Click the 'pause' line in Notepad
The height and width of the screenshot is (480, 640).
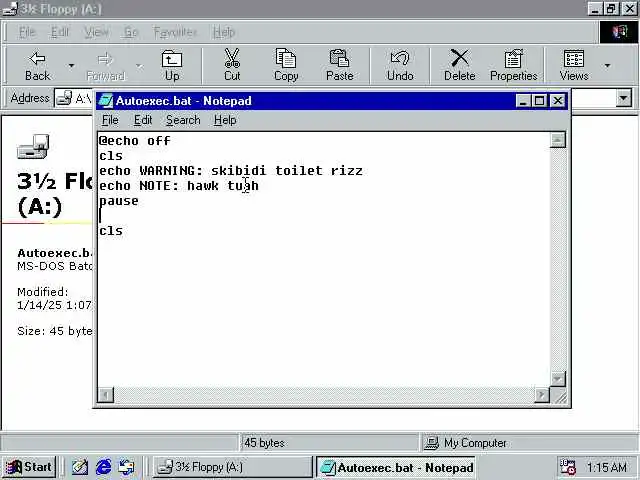click(x=119, y=201)
